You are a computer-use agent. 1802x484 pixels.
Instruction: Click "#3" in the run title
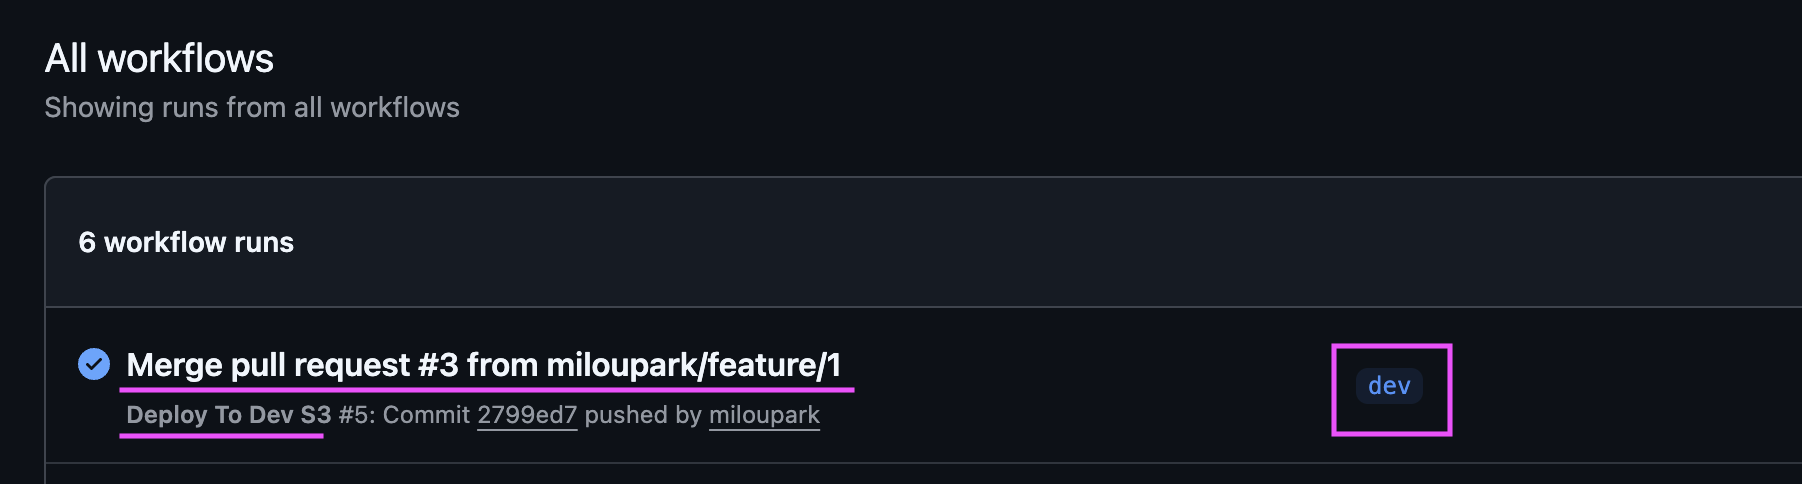tap(438, 365)
